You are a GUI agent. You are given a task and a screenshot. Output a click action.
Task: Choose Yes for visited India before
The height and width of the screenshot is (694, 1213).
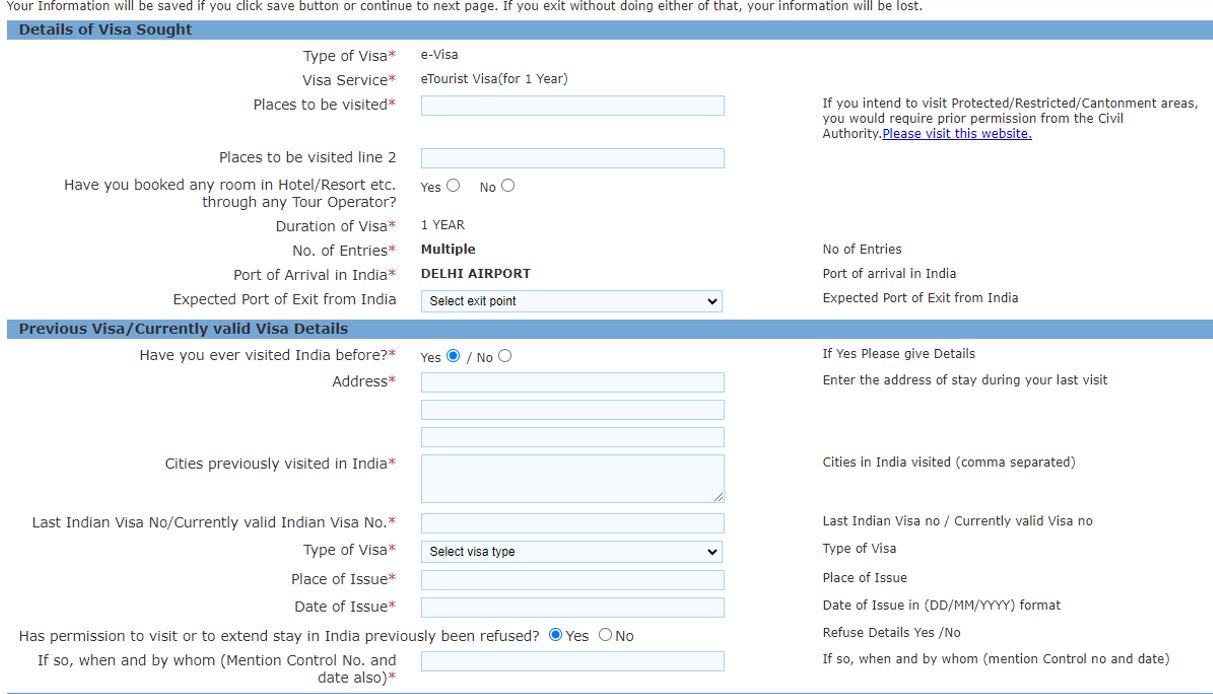tap(454, 356)
